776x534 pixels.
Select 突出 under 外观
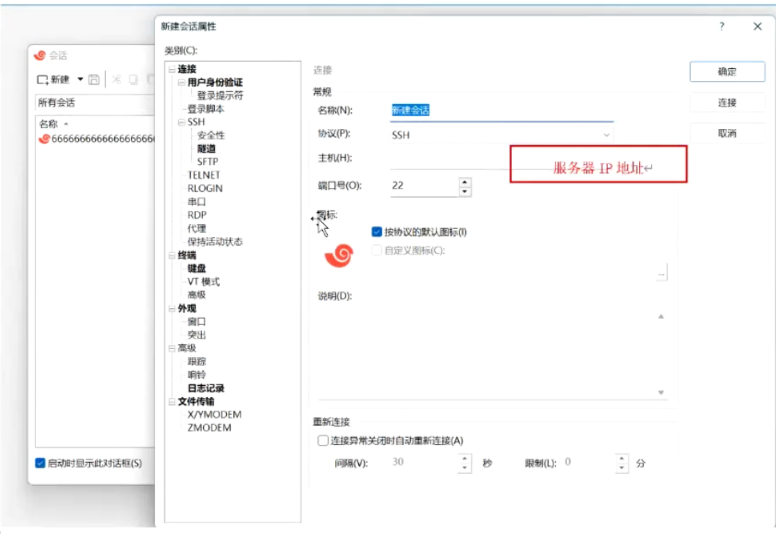pos(196,335)
